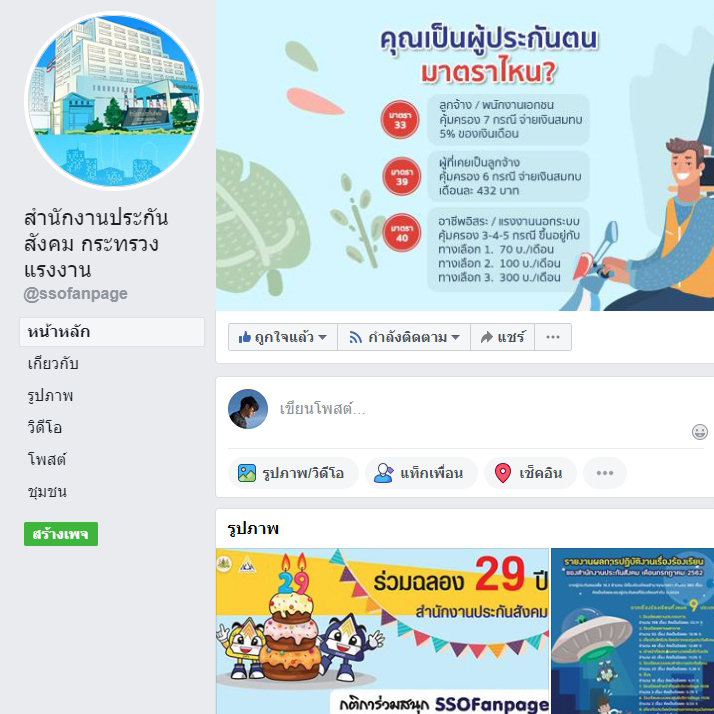Click the thumbs-up icon on ถูกใจแล้ว
Screen dimensions: 714x714
click(x=245, y=337)
